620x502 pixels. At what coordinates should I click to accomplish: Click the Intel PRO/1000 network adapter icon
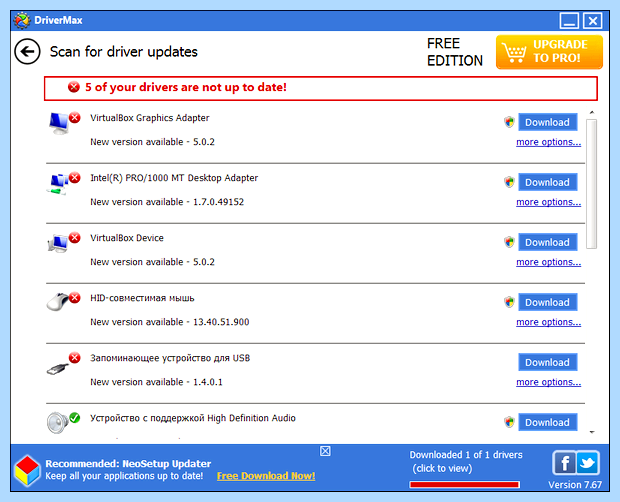[58, 184]
